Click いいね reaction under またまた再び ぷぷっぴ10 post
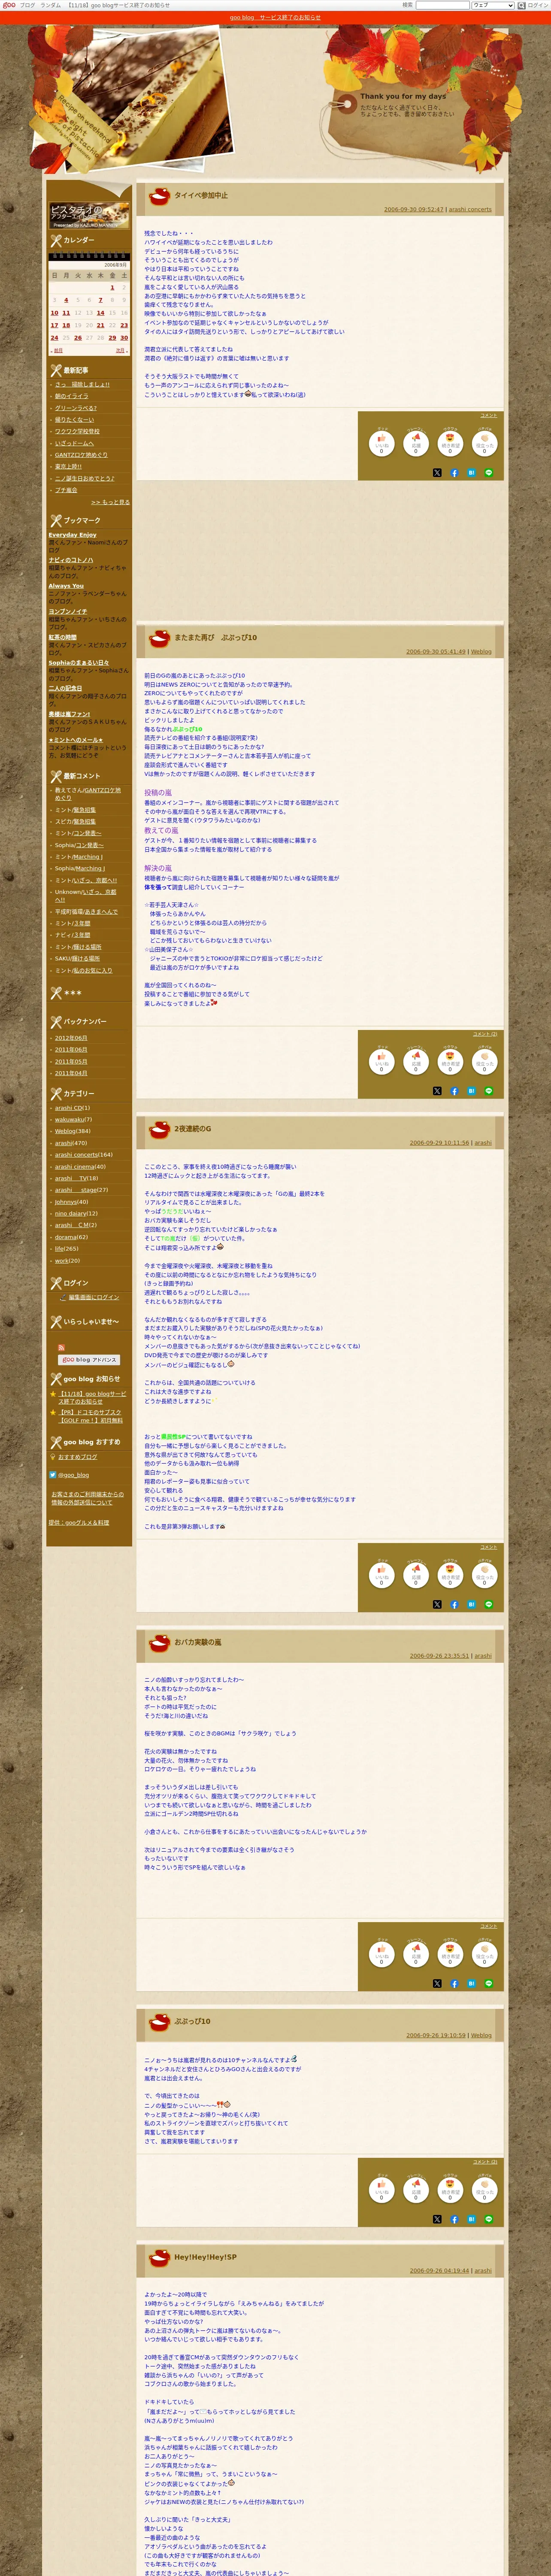 click(x=381, y=1062)
